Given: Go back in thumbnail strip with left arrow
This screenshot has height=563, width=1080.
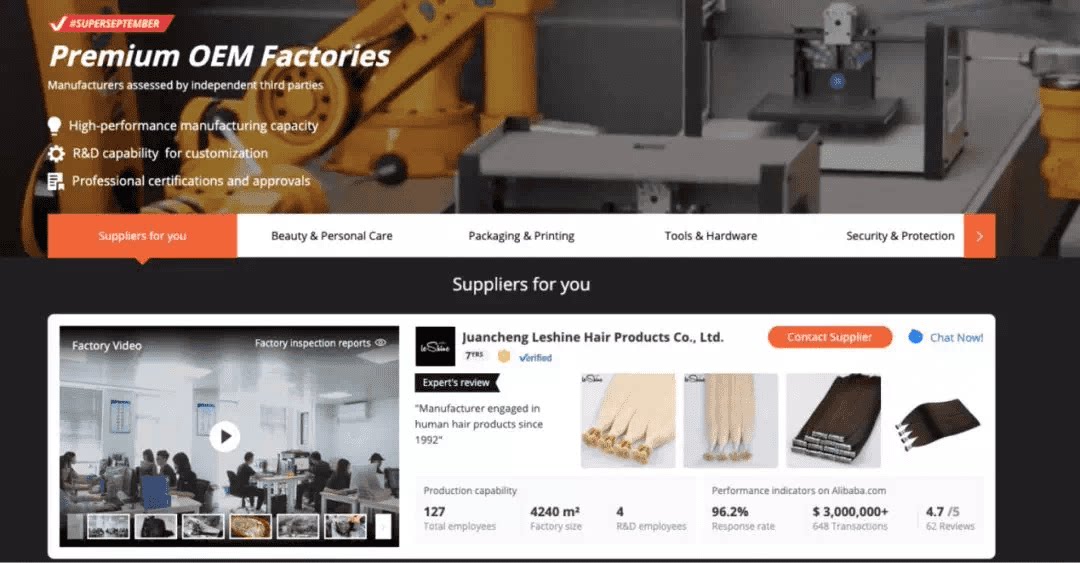Looking at the screenshot, I should (75, 526).
